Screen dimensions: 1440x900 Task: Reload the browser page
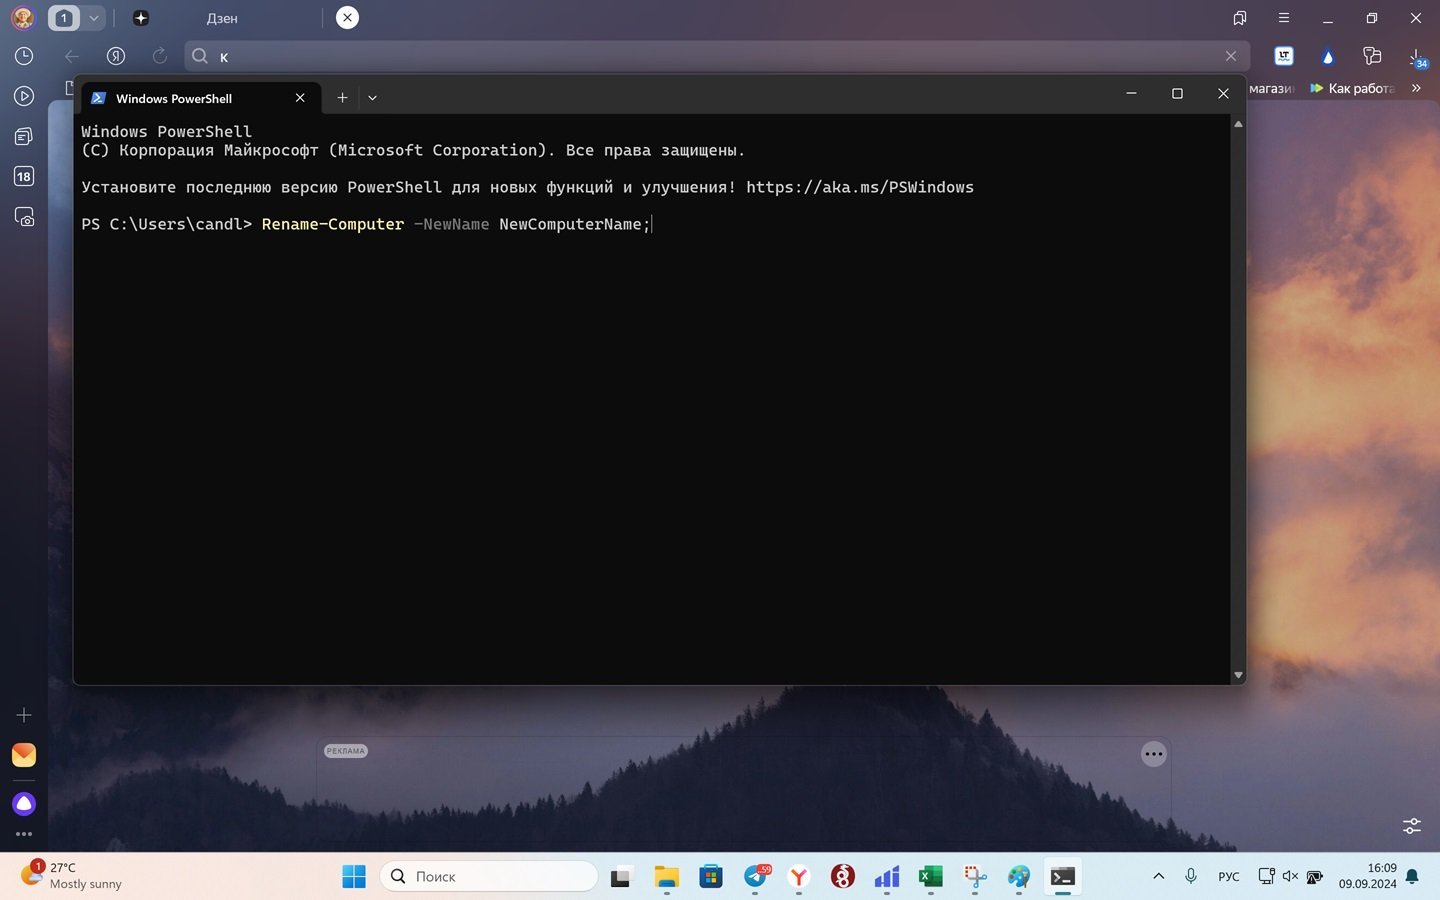pos(160,56)
